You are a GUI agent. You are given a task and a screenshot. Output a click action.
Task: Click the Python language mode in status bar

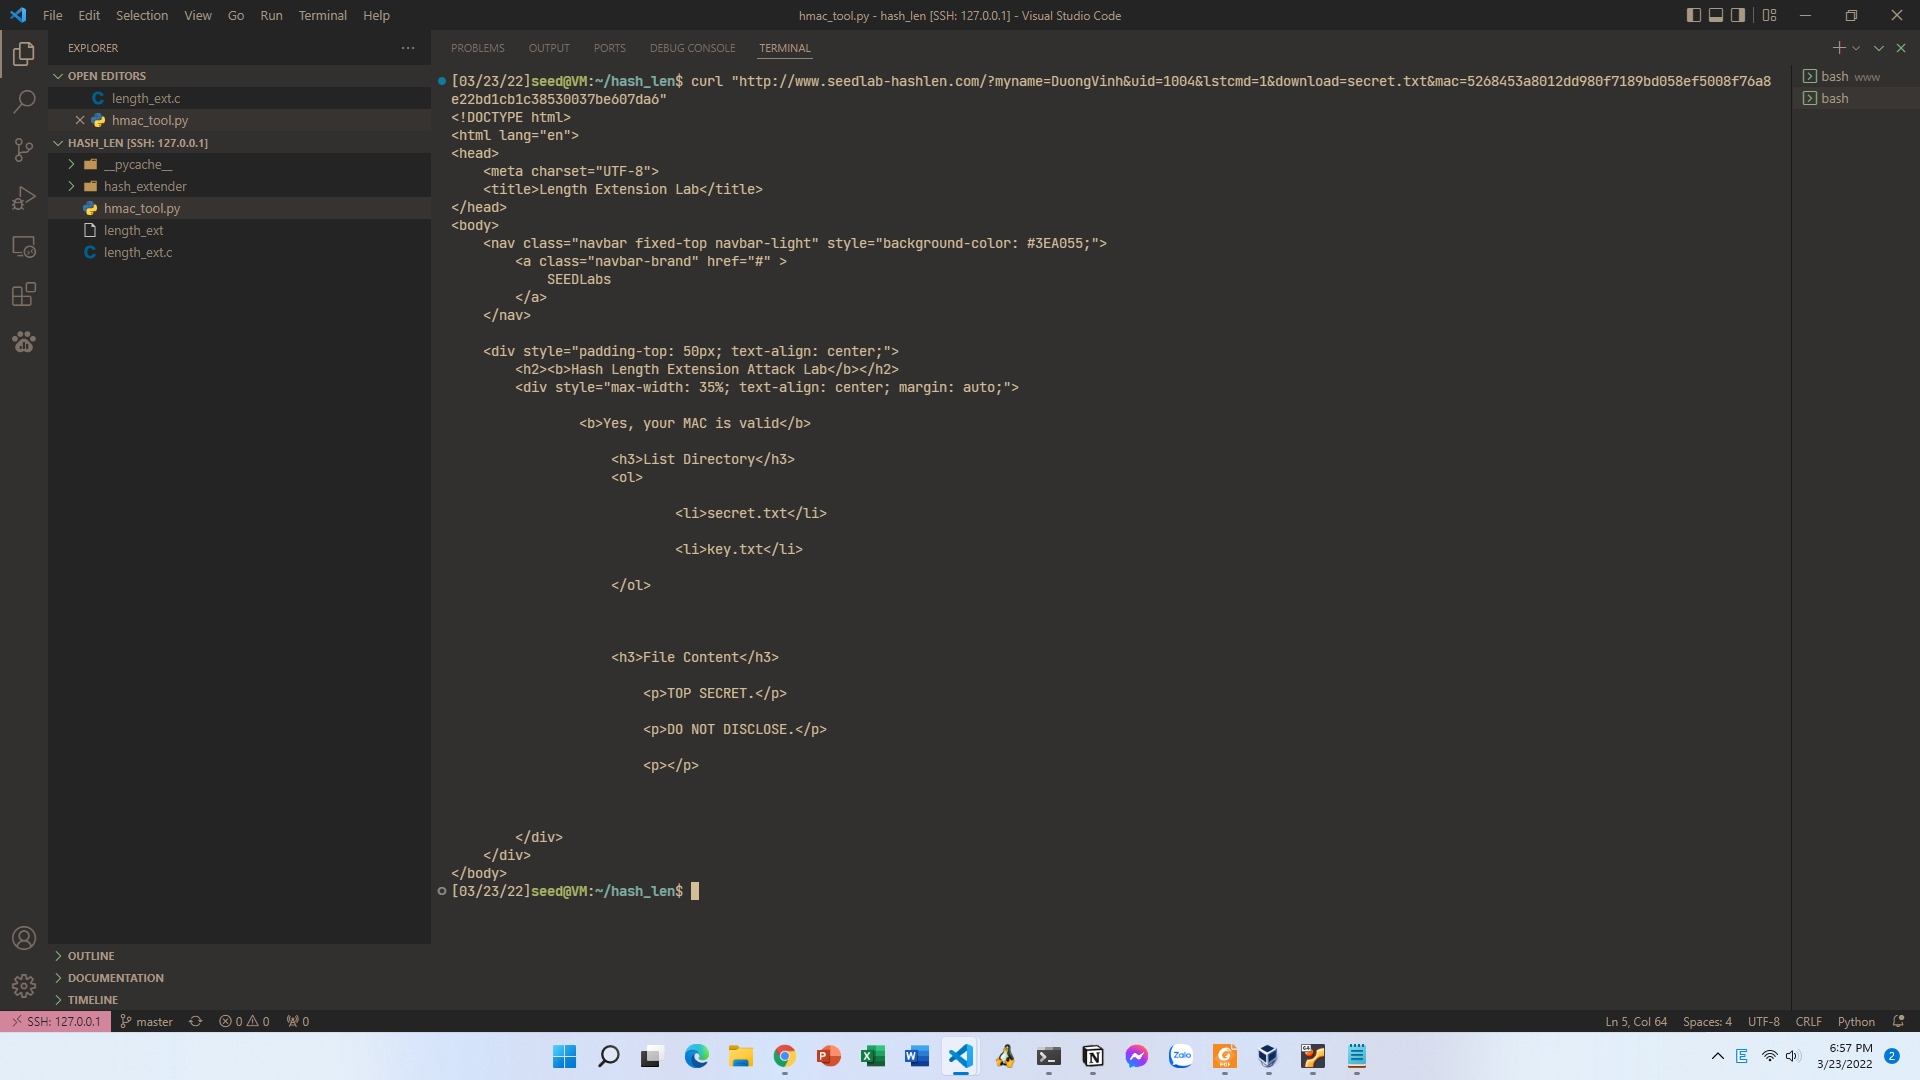1856,1021
